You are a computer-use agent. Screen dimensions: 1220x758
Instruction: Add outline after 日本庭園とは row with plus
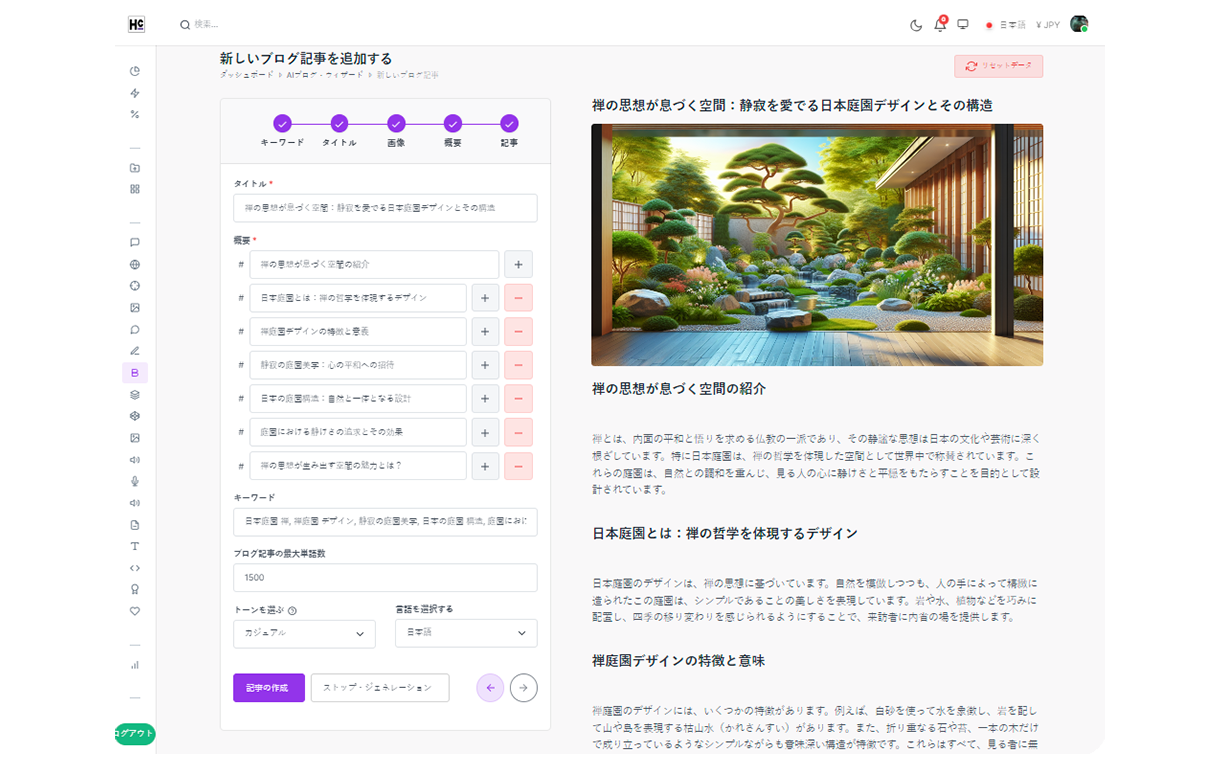pos(485,298)
